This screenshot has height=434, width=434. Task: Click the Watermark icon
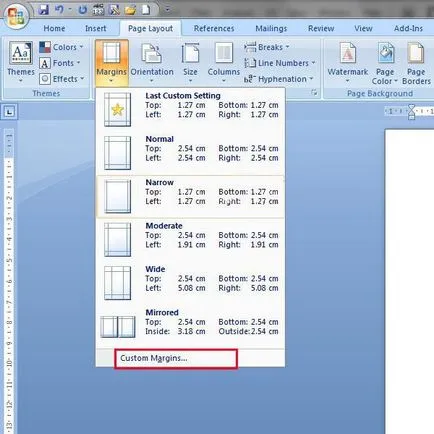click(347, 53)
